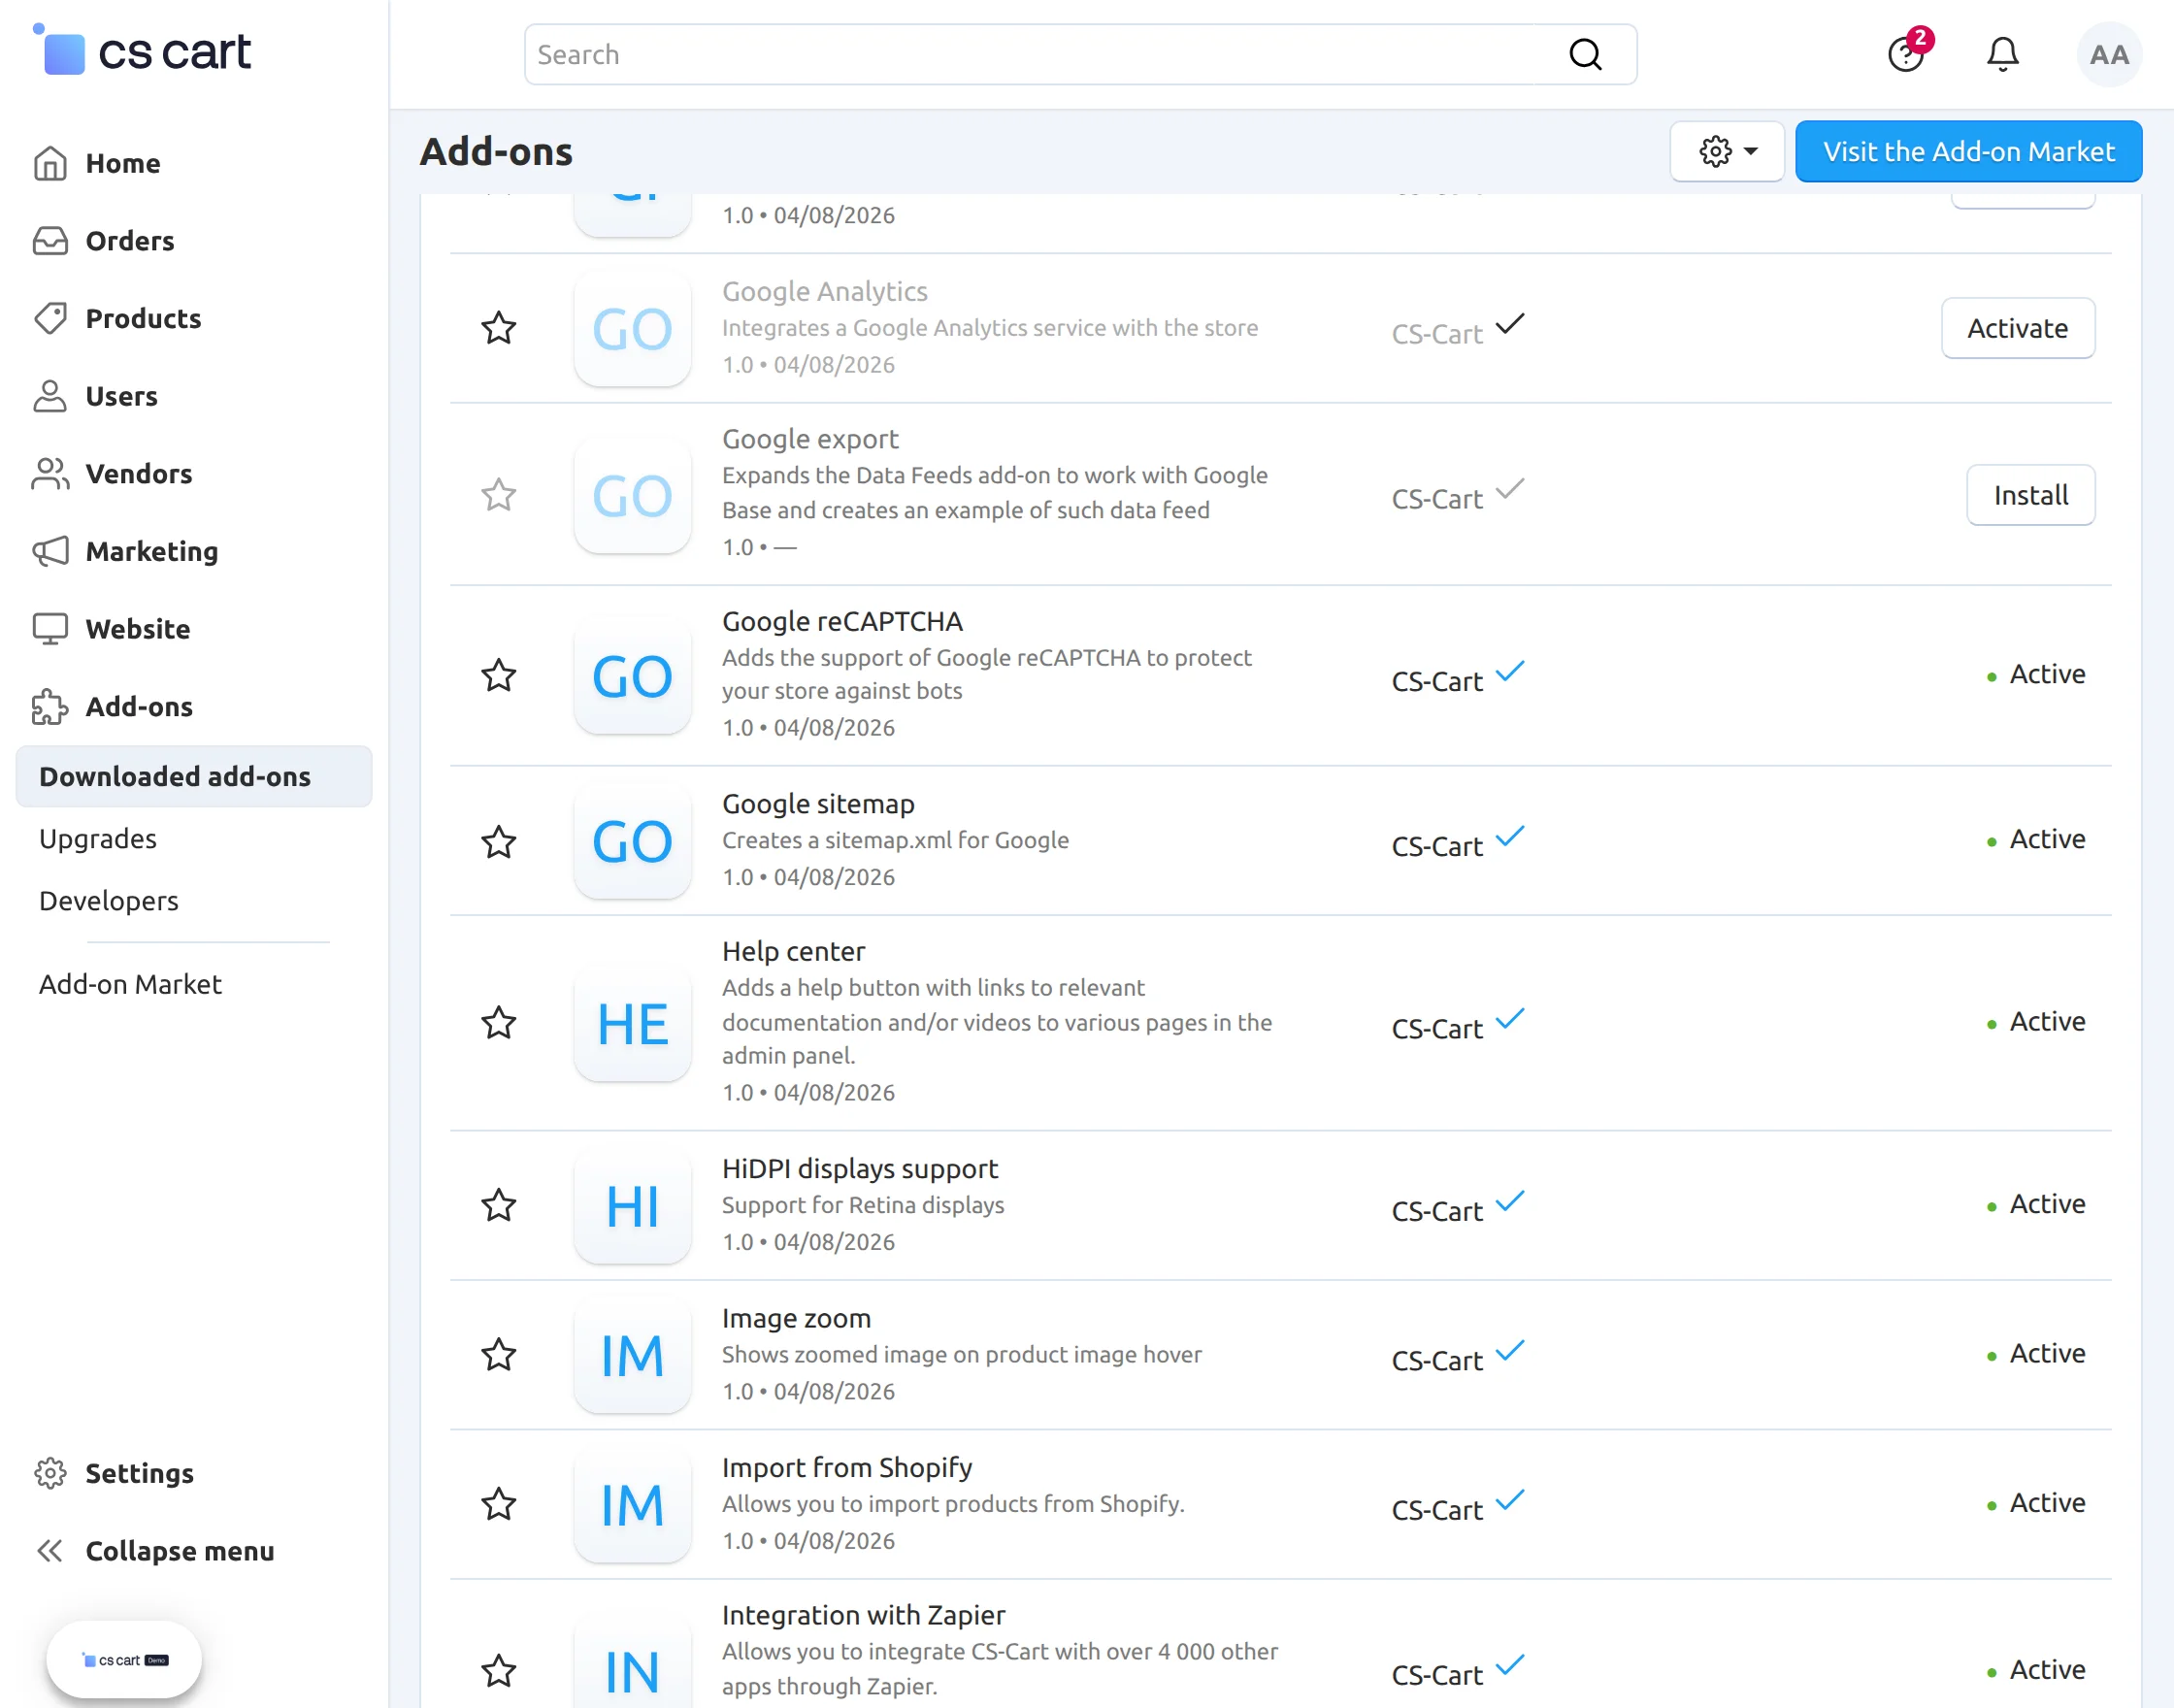This screenshot has height=1708, width=2174.
Task: Click the Add-ons puzzle icon
Action: [x=50, y=706]
